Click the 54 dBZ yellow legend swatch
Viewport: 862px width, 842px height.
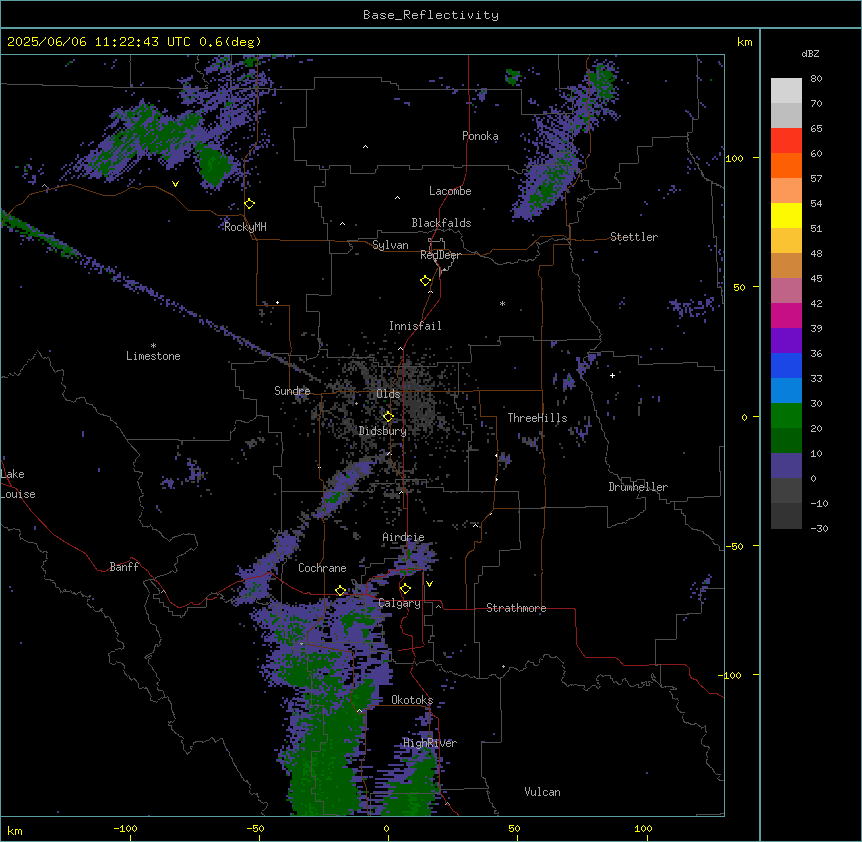(786, 215)
